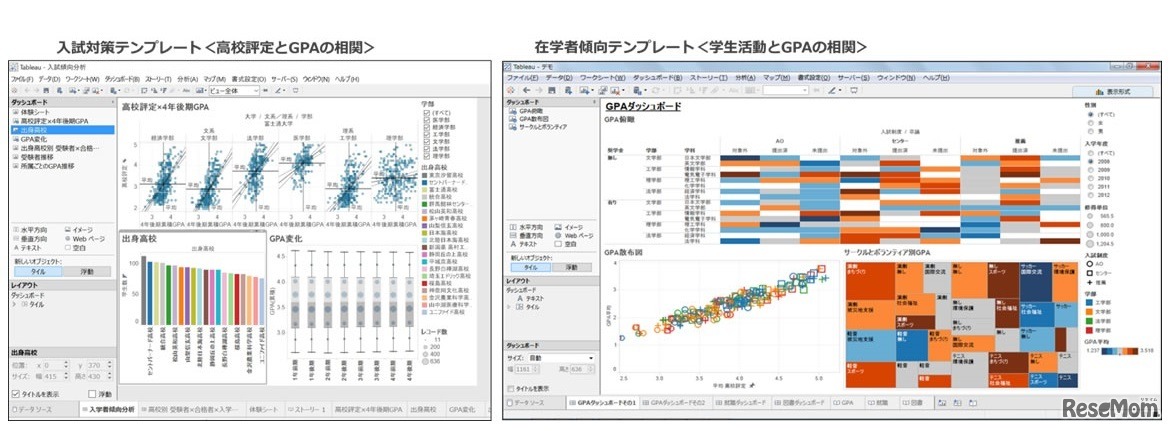1173x431 pixels.
Task: Open ダッシュボード(B) menu in demo window
Action: (x=658, y=78)
